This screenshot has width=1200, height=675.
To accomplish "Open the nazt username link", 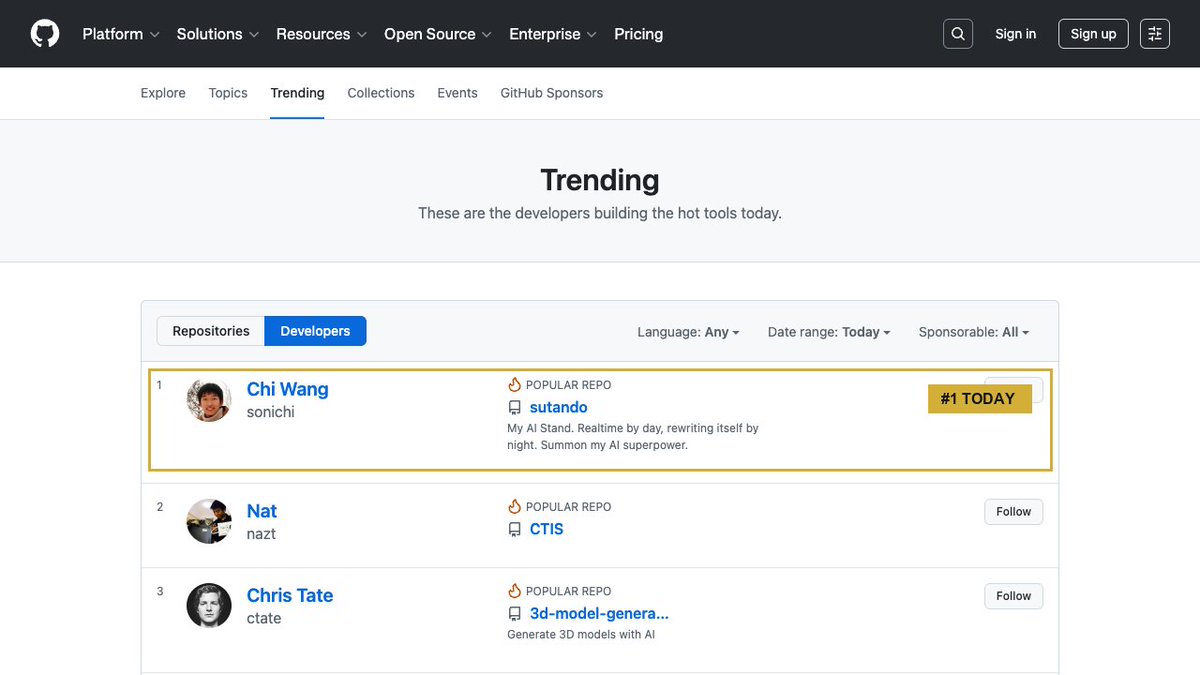I will (261, 534).
